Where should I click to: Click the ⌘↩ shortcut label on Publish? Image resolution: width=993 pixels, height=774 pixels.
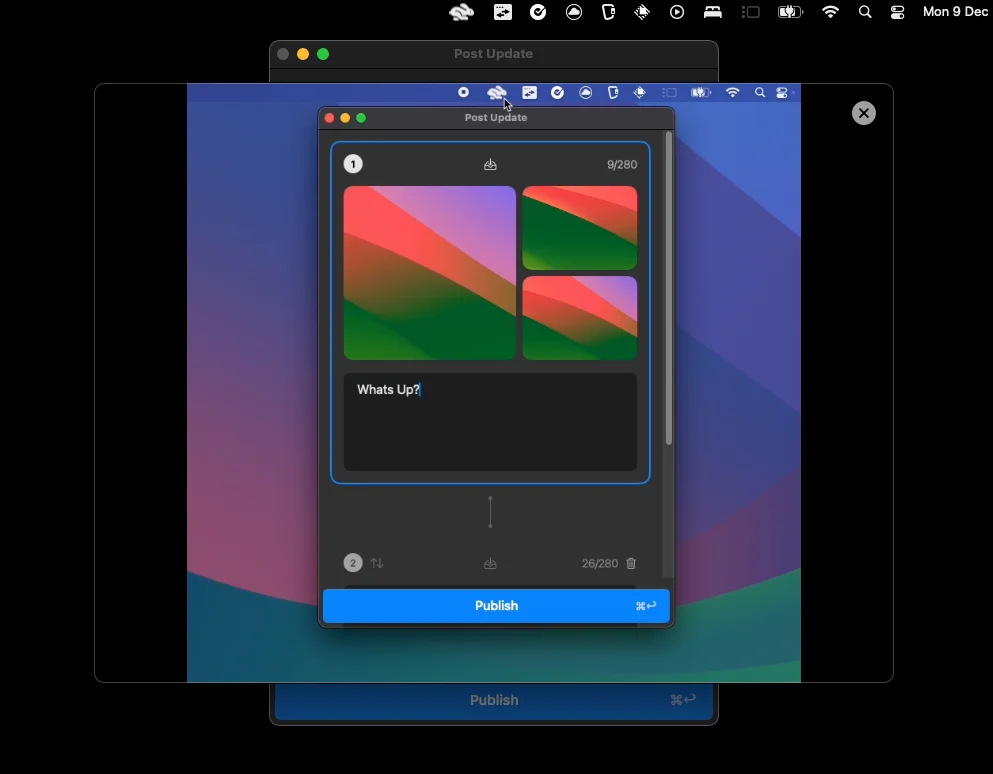[x=646, y=606]
